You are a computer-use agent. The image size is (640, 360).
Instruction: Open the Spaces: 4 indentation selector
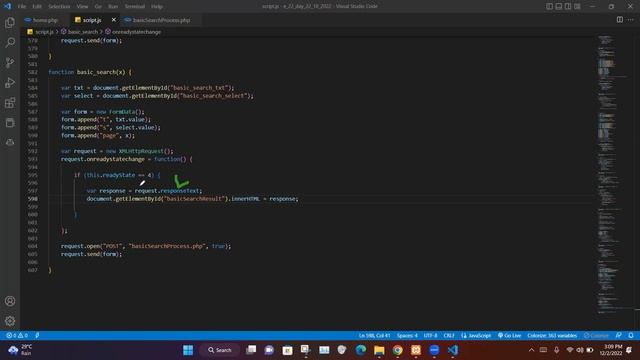[407, 336]
